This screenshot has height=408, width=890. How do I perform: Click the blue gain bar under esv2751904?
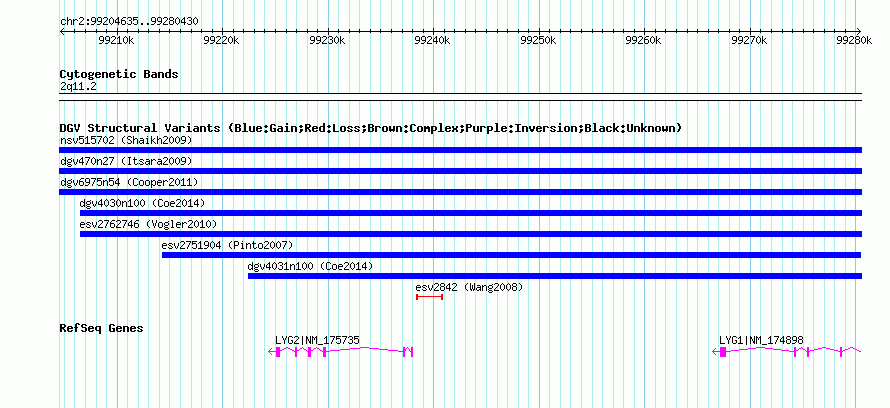pos(511,255)
